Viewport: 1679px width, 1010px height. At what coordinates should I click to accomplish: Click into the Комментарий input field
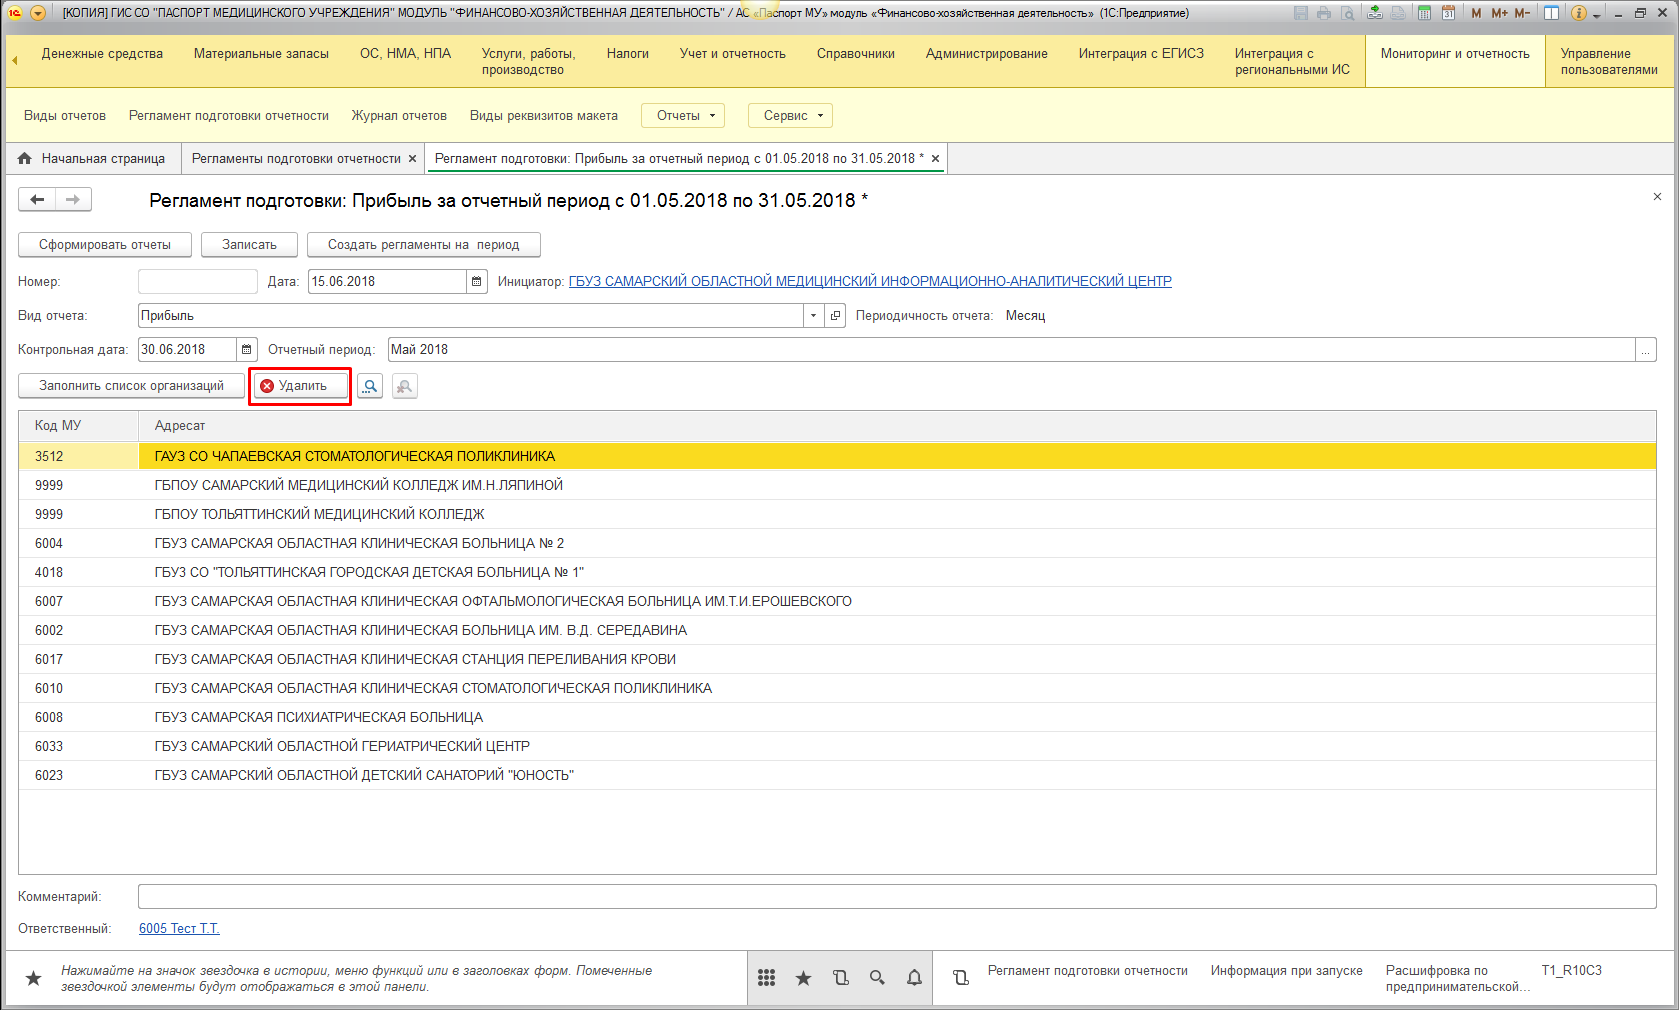tap(896, 897)
